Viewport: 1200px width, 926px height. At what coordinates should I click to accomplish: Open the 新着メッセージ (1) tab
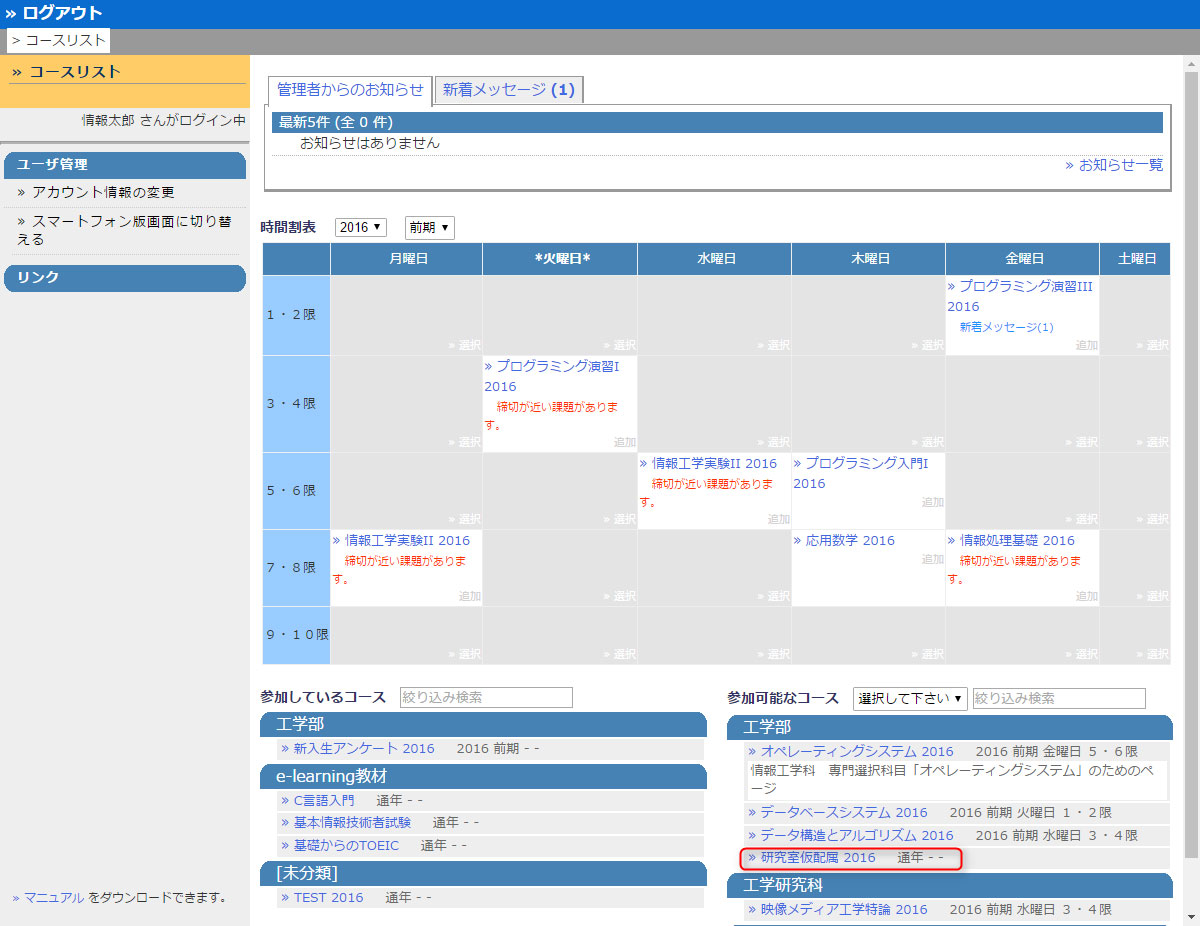coord(509,90)
